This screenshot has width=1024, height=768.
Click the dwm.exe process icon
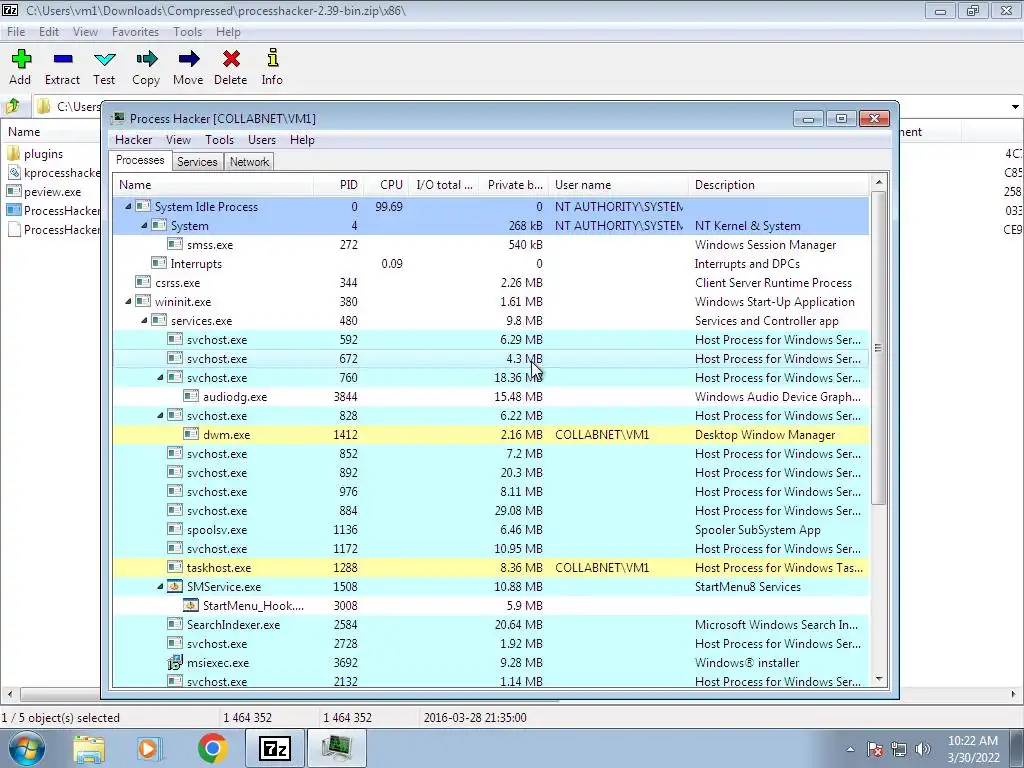pos(191,434)
